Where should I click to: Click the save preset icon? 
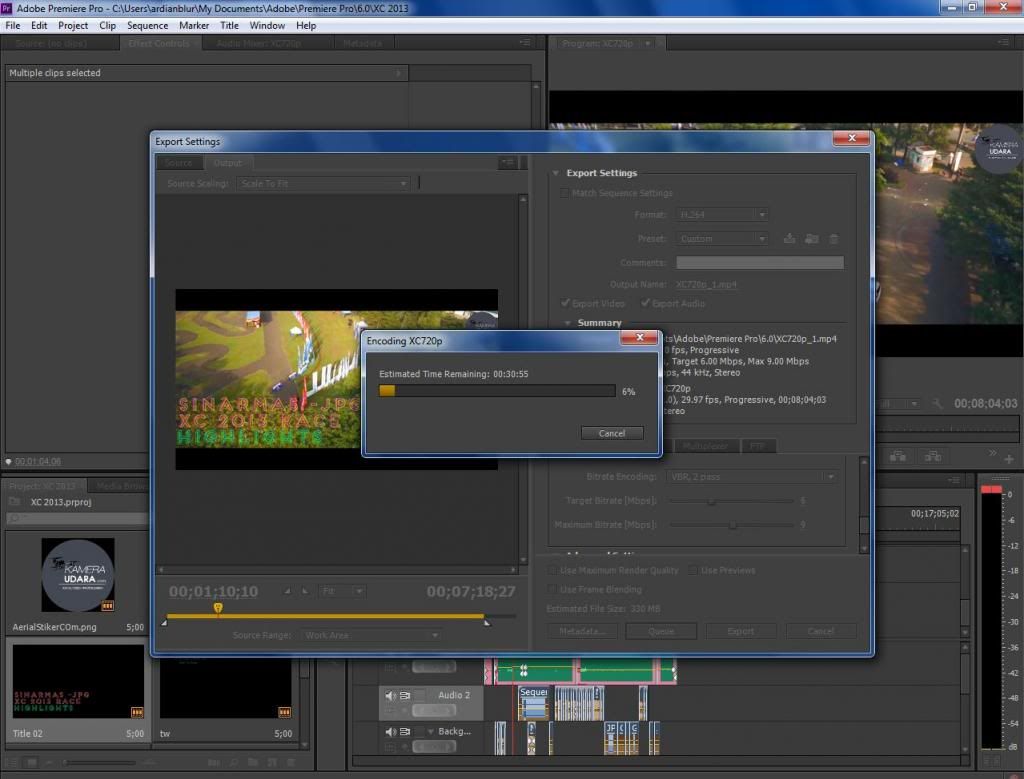[x=790, y=238]
